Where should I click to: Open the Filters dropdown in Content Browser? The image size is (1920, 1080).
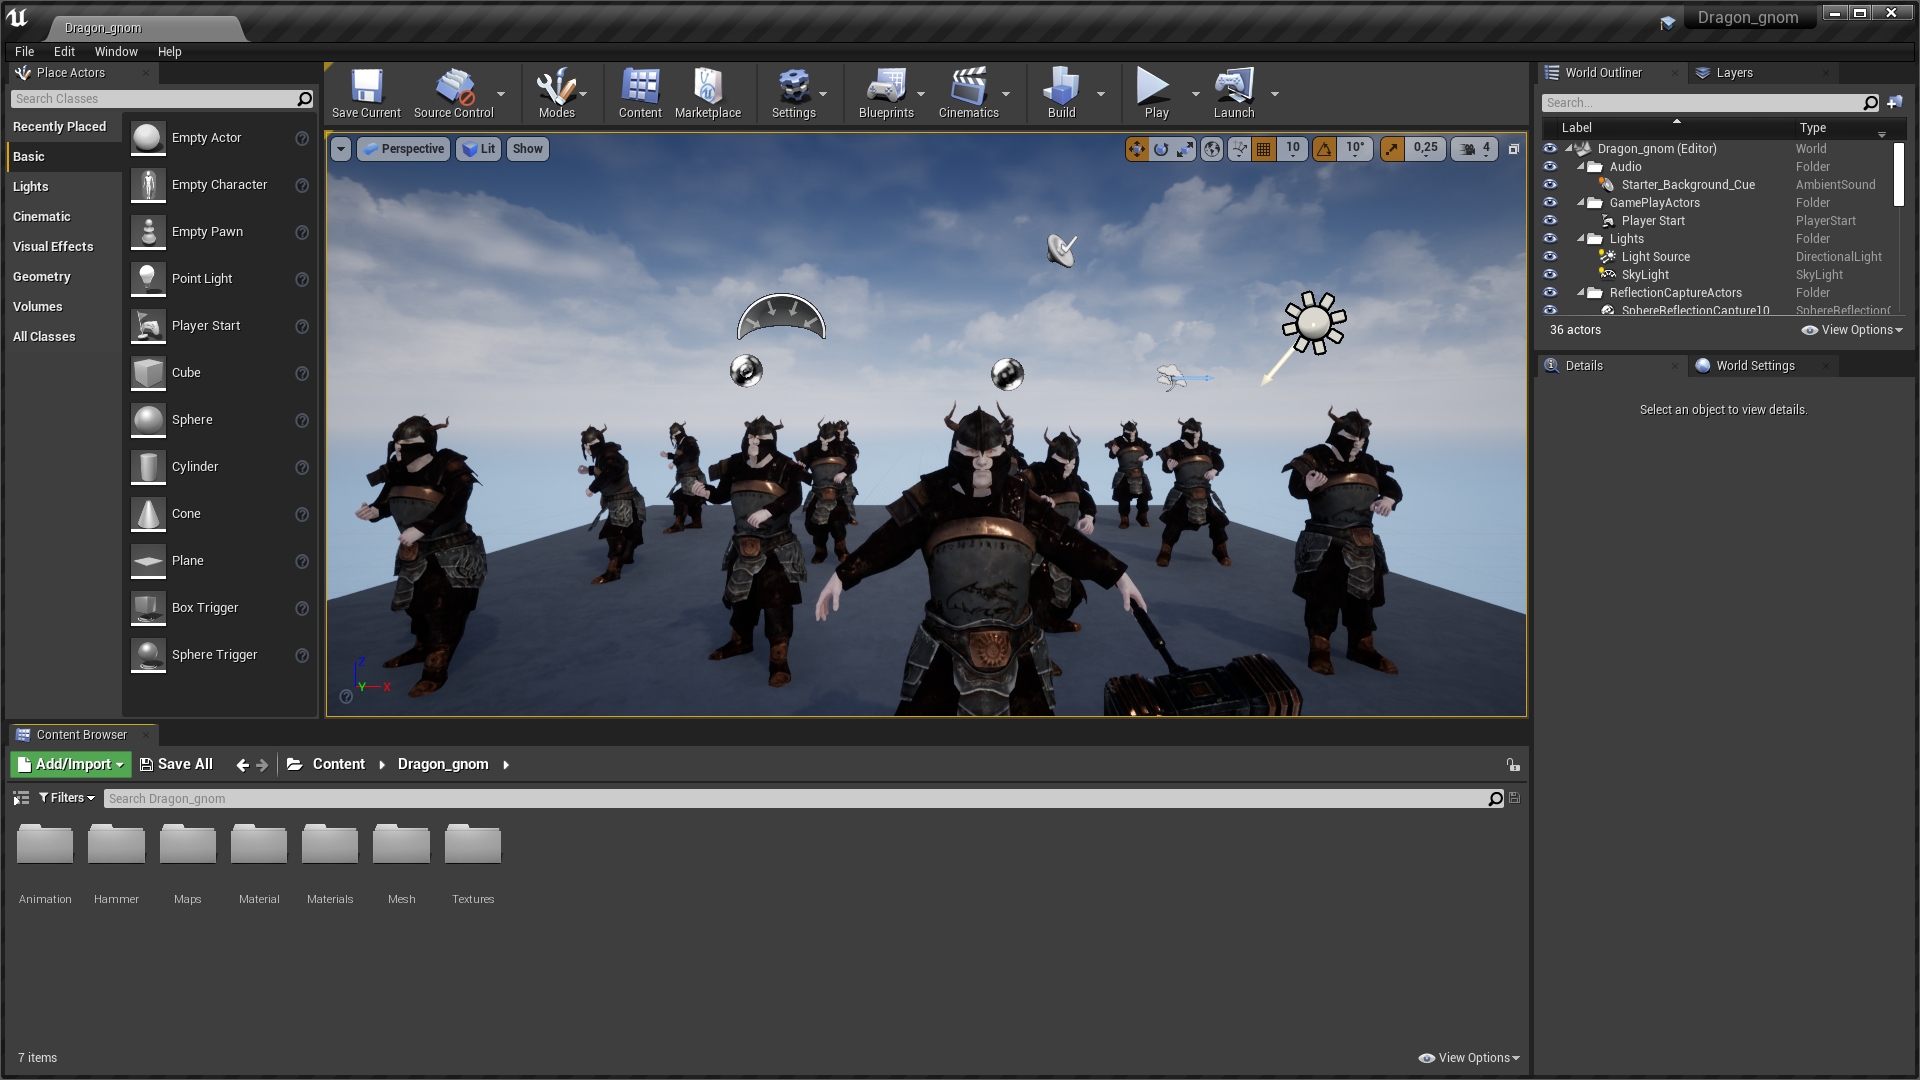[x=67, y=798]
